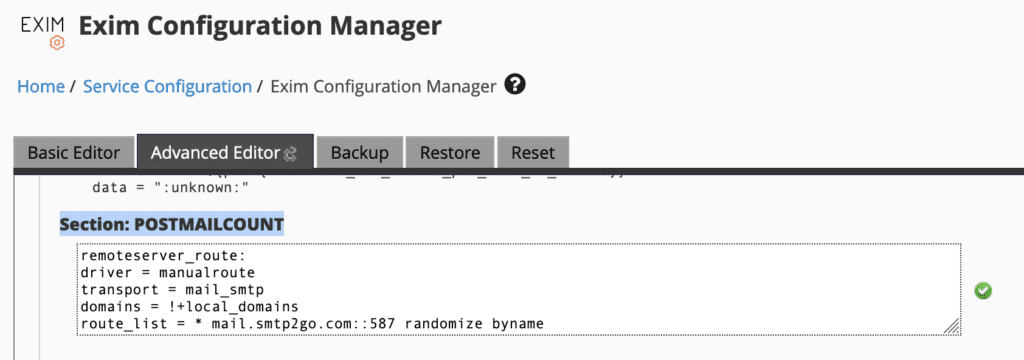Switch to the Restore tab

click(450, 153)
